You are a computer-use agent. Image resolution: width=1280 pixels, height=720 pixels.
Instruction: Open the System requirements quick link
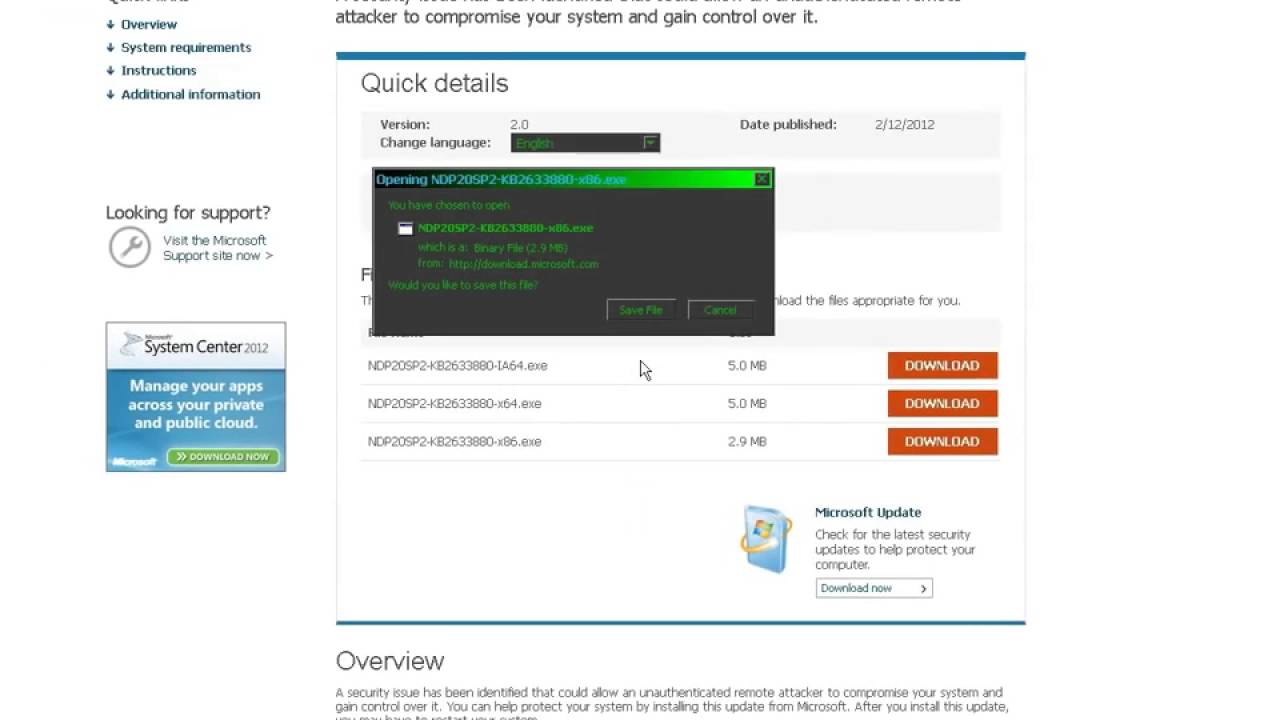coord(186,47)
